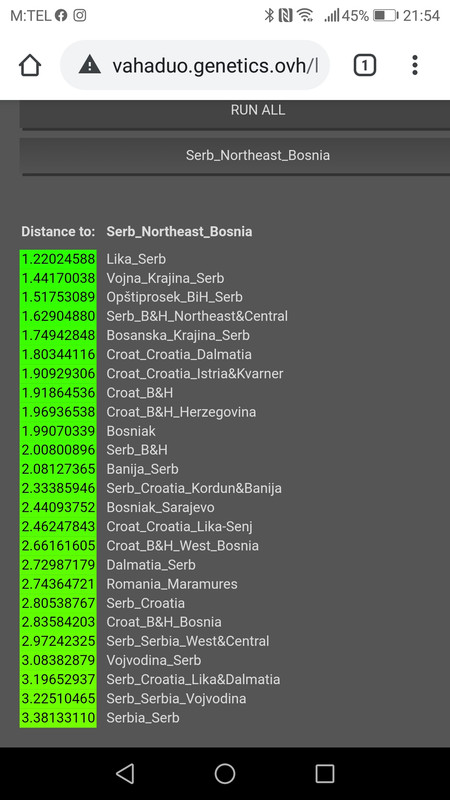Tap the distance value 1.91864536
450x800 pixels.
pyautogui.click(x=58, y=393)
